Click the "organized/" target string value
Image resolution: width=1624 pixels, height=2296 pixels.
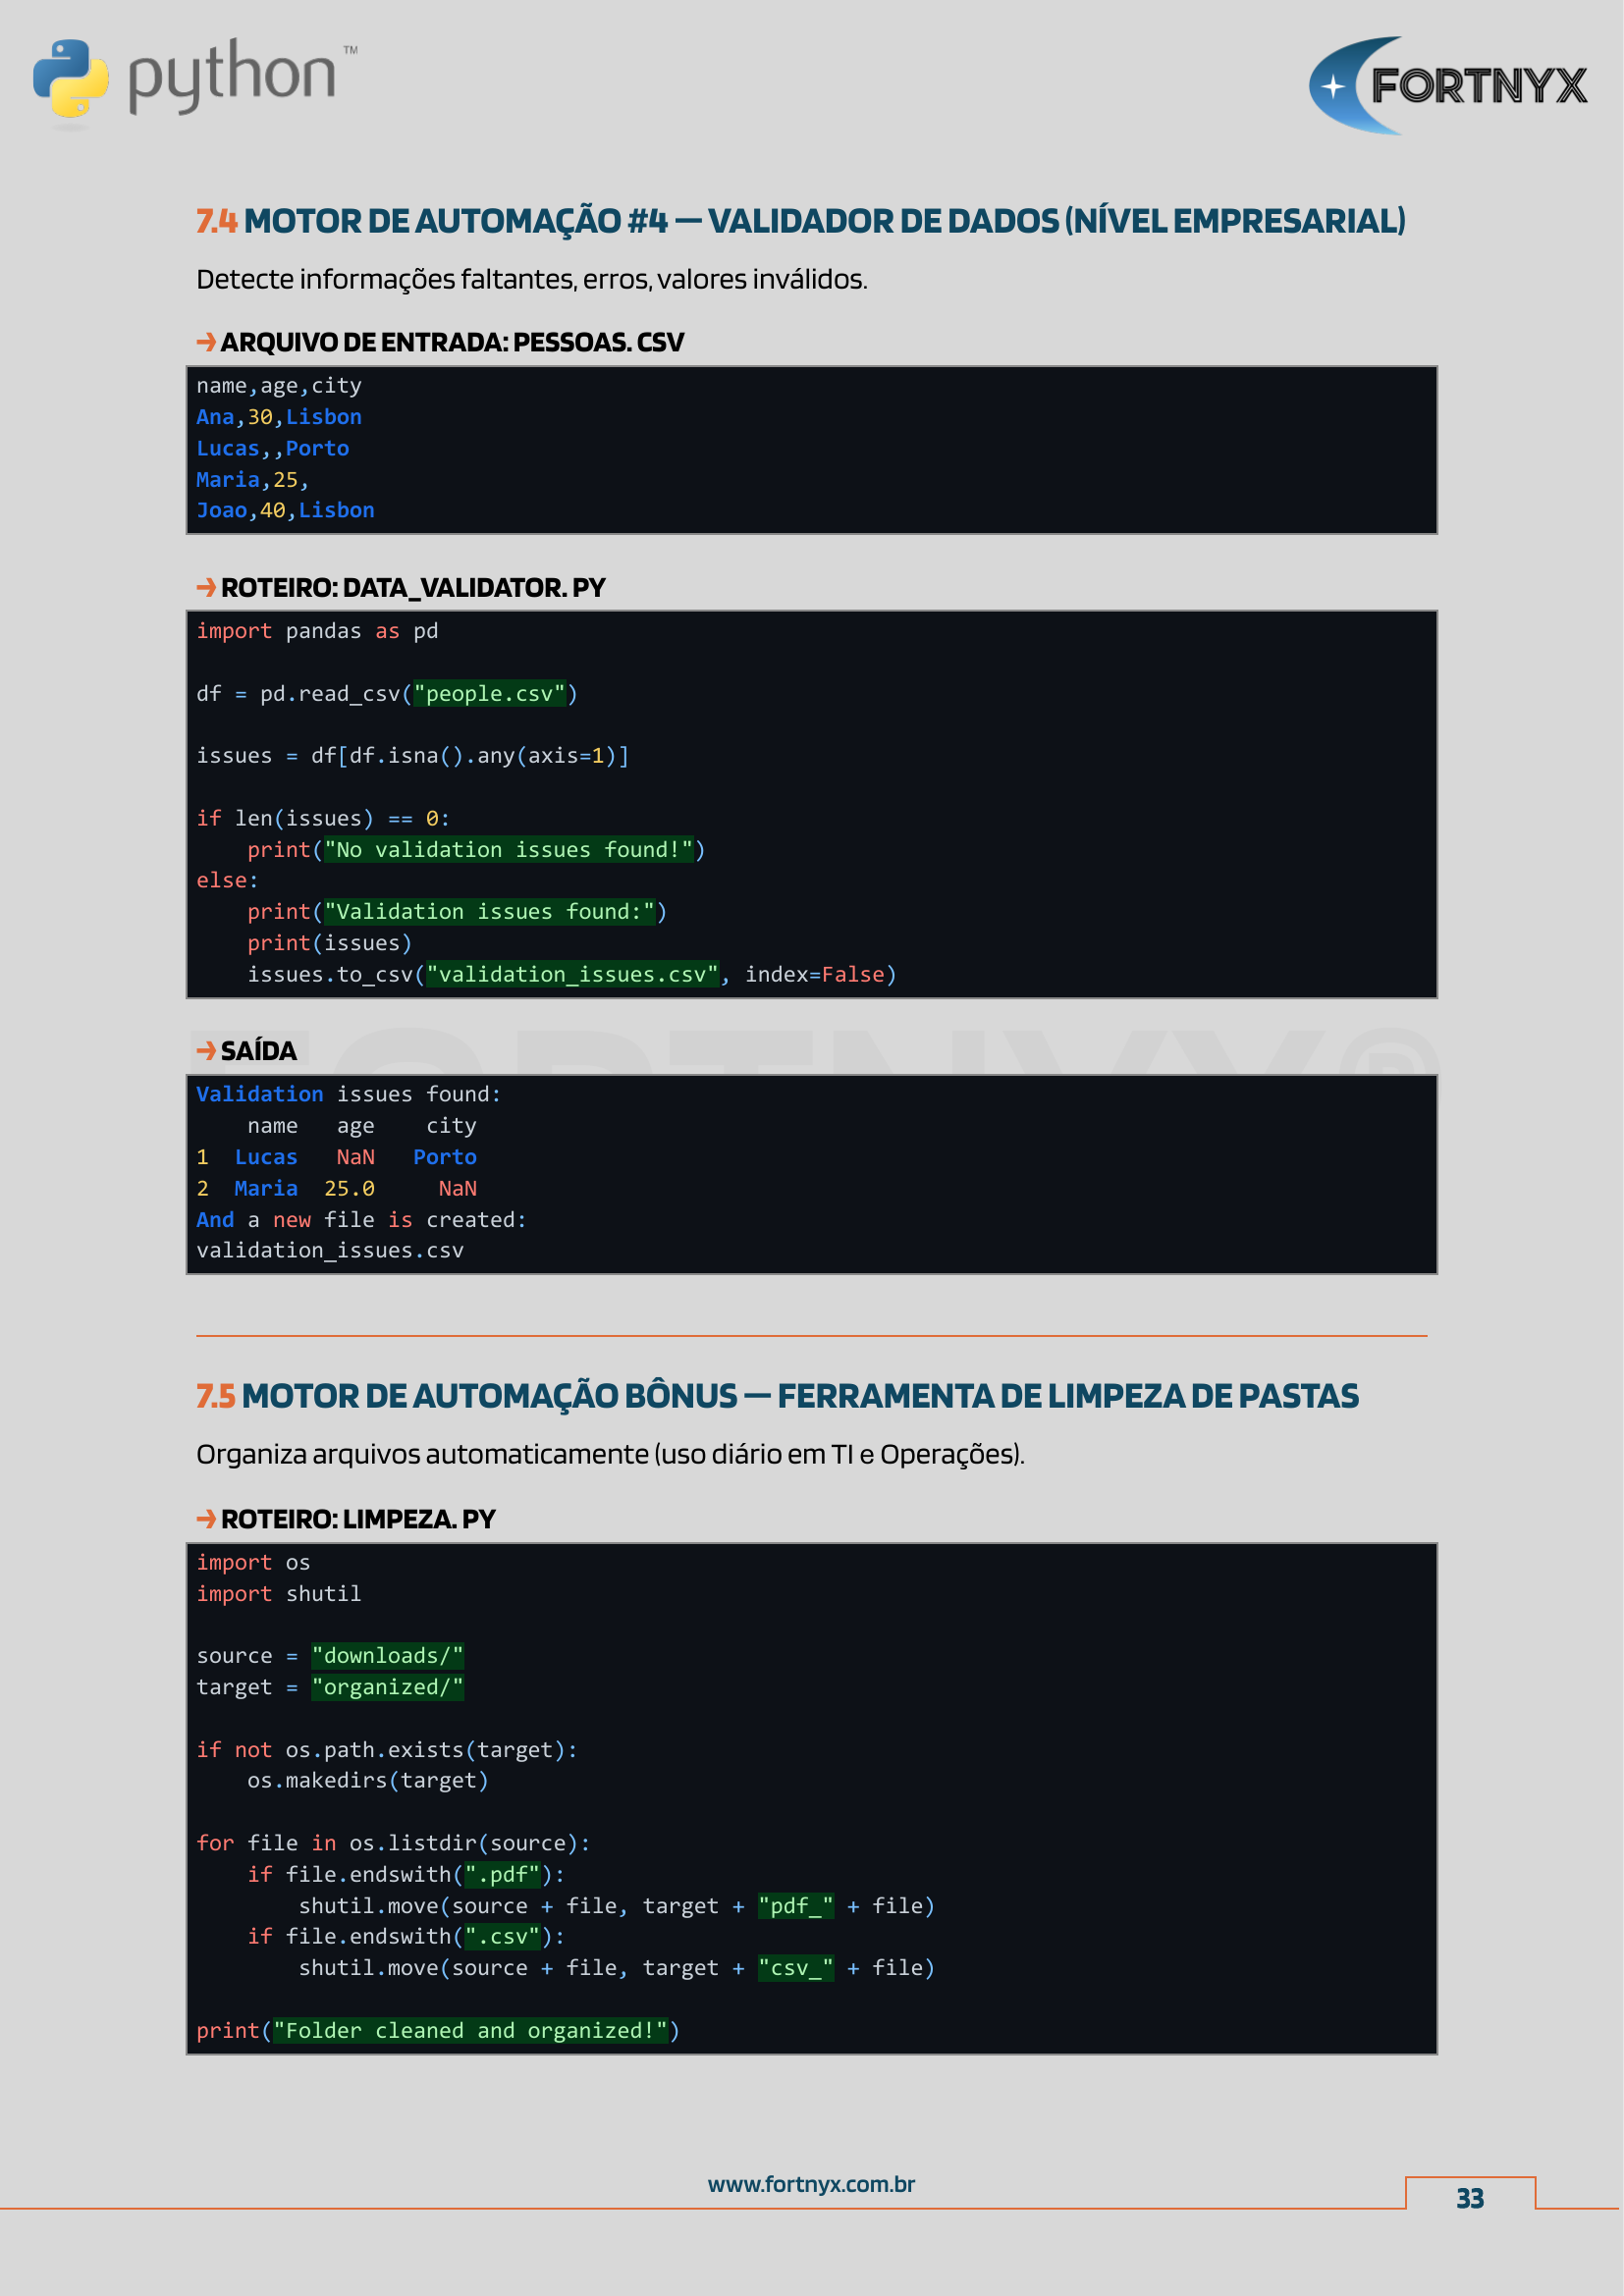point(387,1687)
